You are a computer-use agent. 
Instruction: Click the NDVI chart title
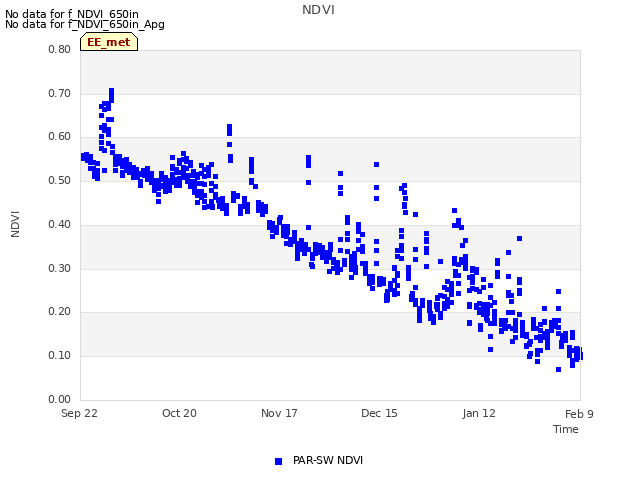pos(318,10)
